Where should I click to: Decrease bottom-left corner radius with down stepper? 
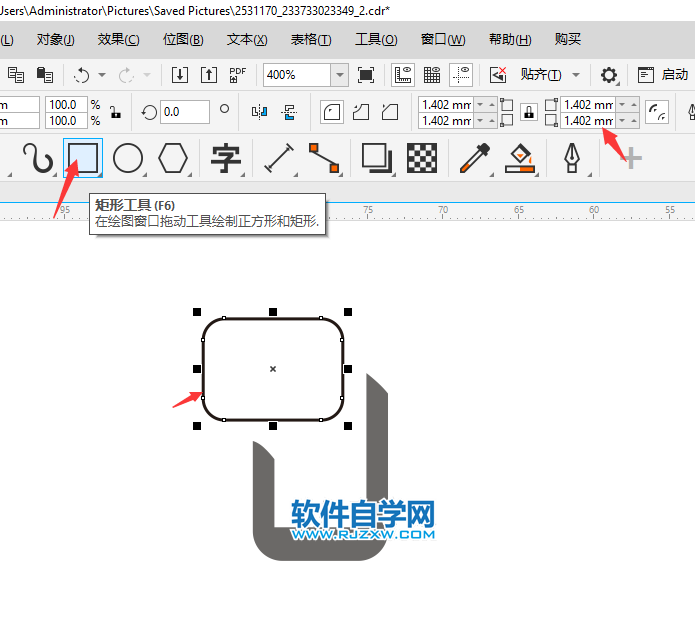480,121
